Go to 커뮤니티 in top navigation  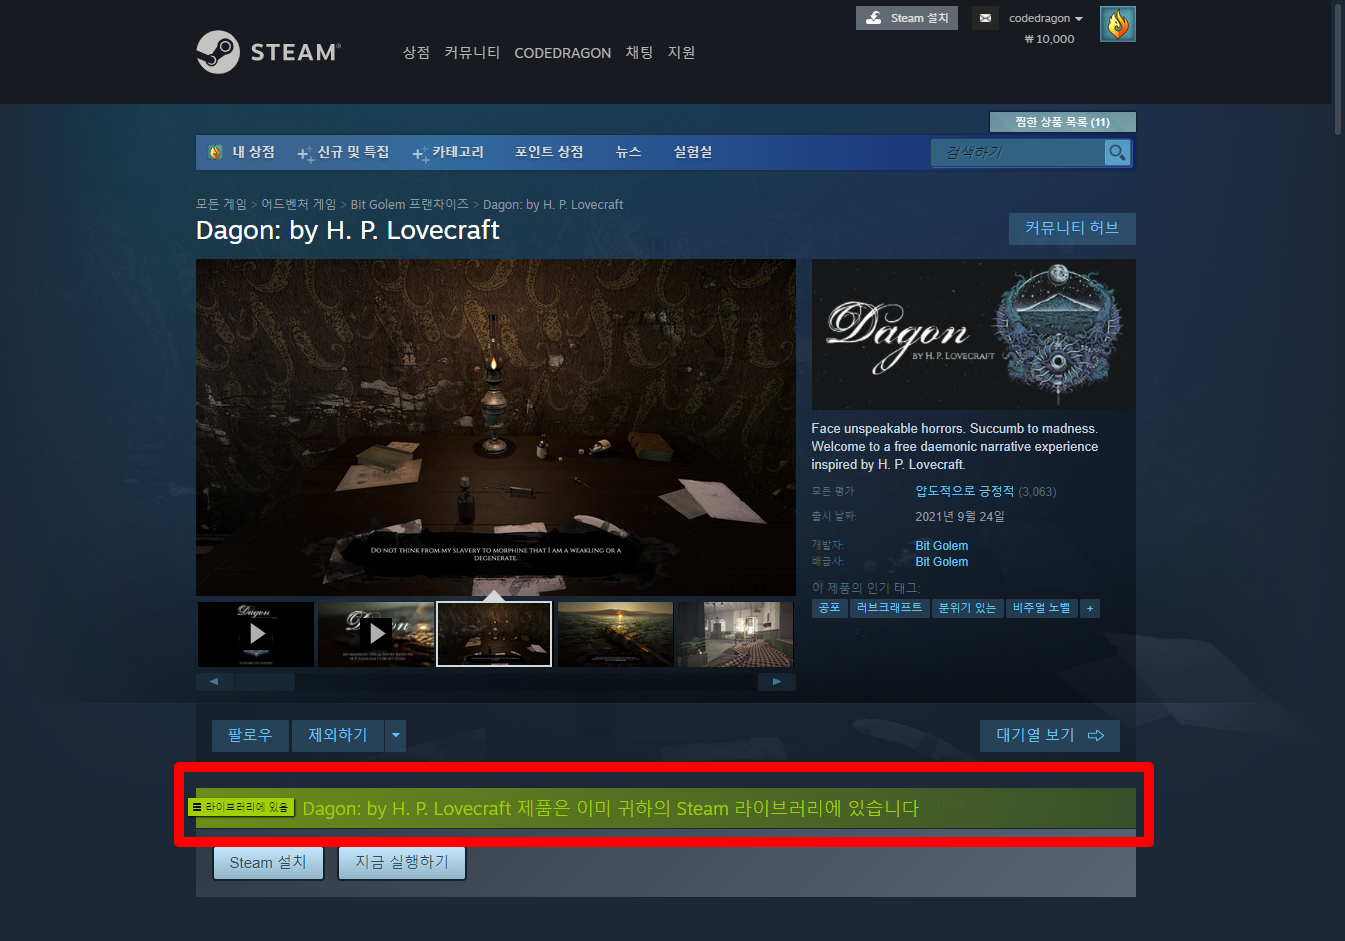tap(472, 53)
